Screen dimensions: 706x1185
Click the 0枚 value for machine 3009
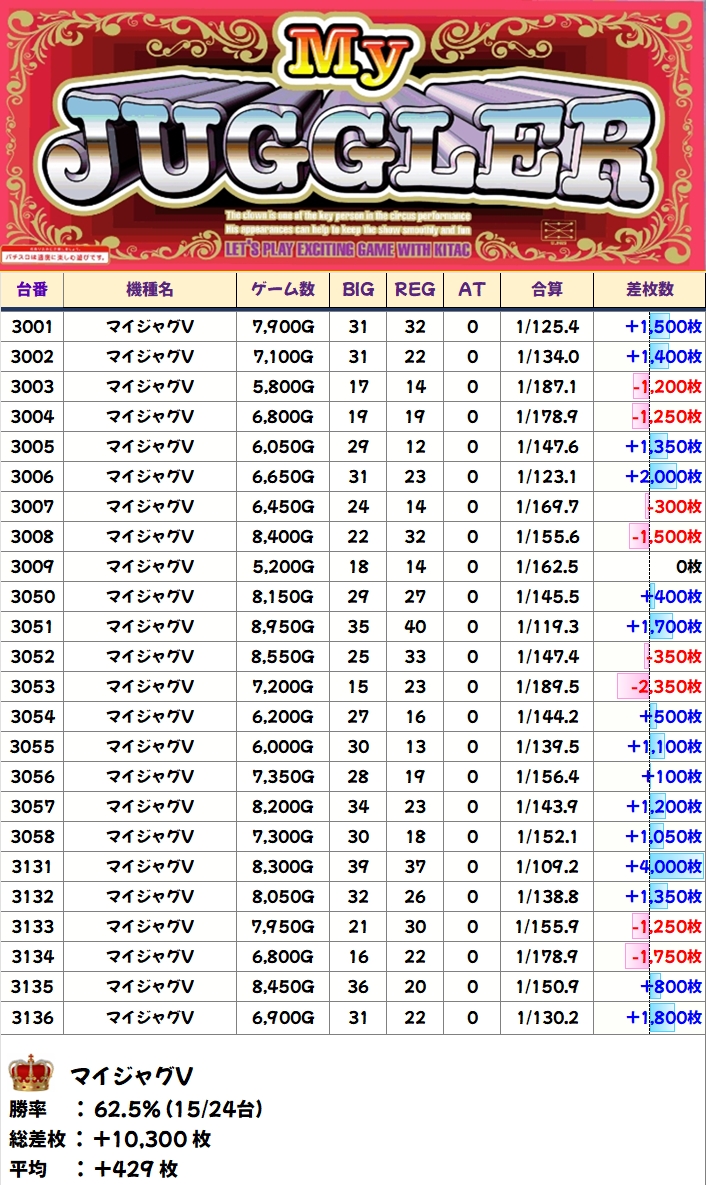(x=688, y=567)
